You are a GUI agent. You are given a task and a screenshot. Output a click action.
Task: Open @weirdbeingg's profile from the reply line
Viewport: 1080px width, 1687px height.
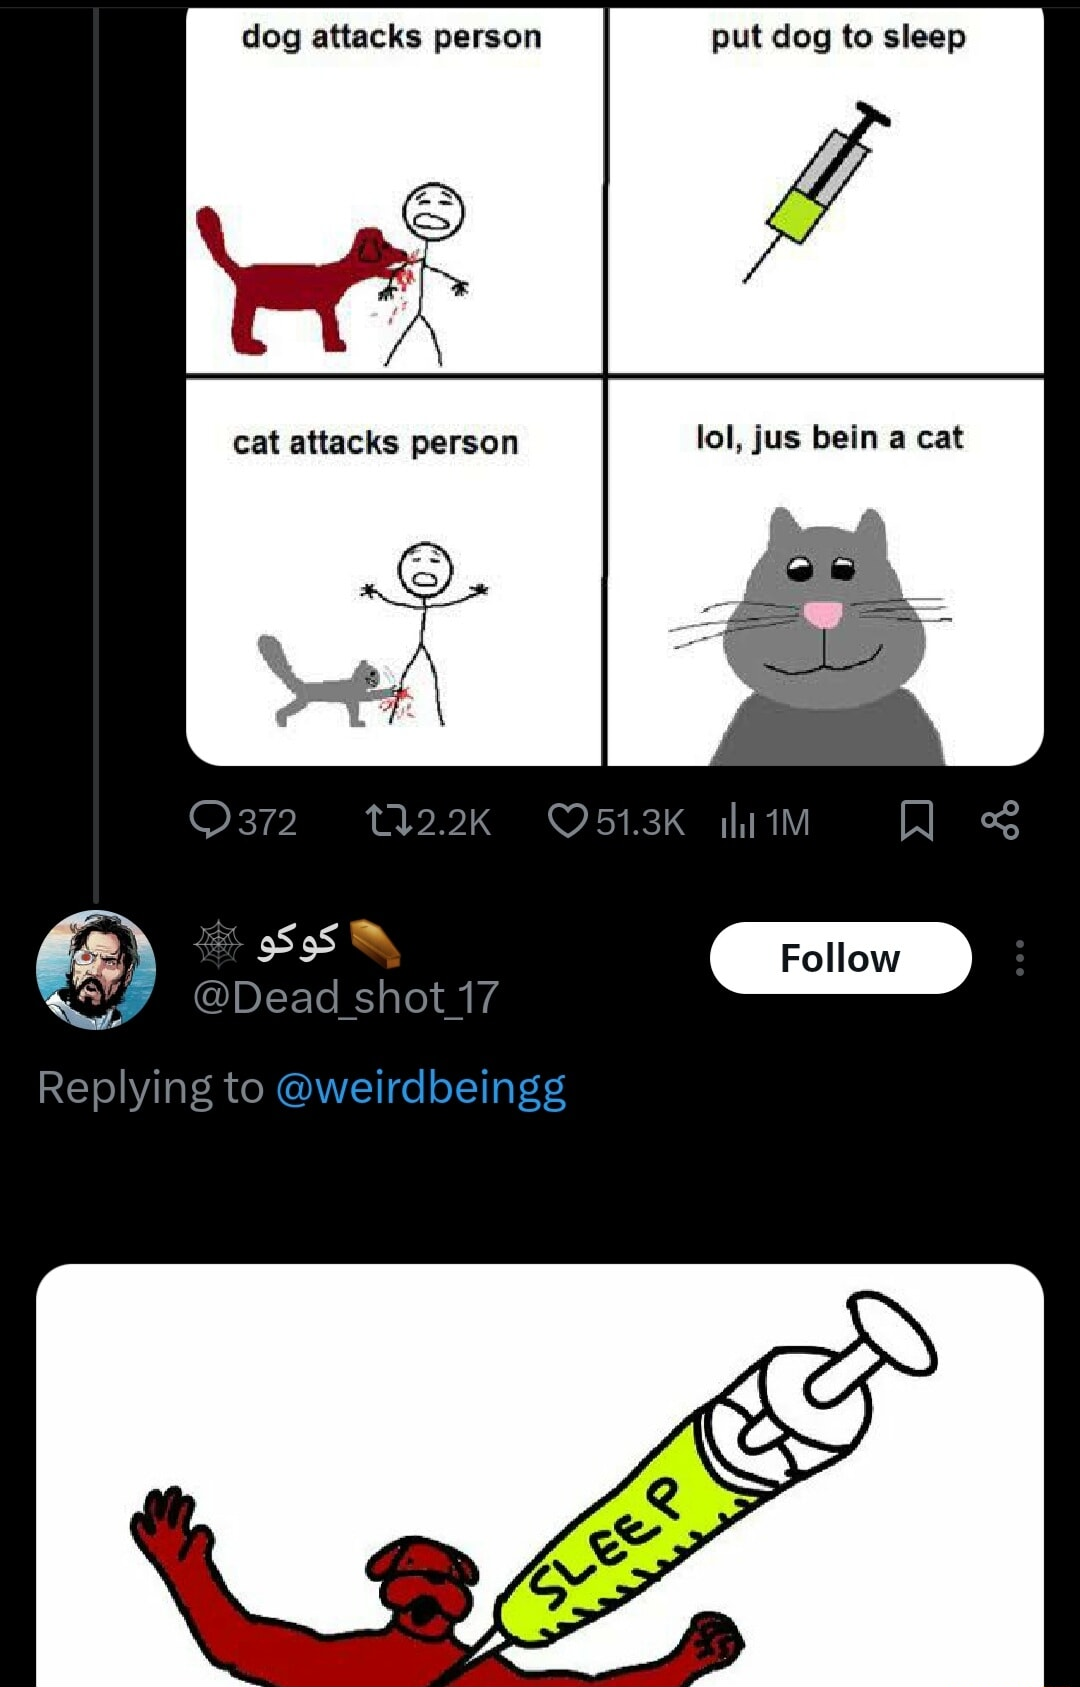pos(420,1090)
